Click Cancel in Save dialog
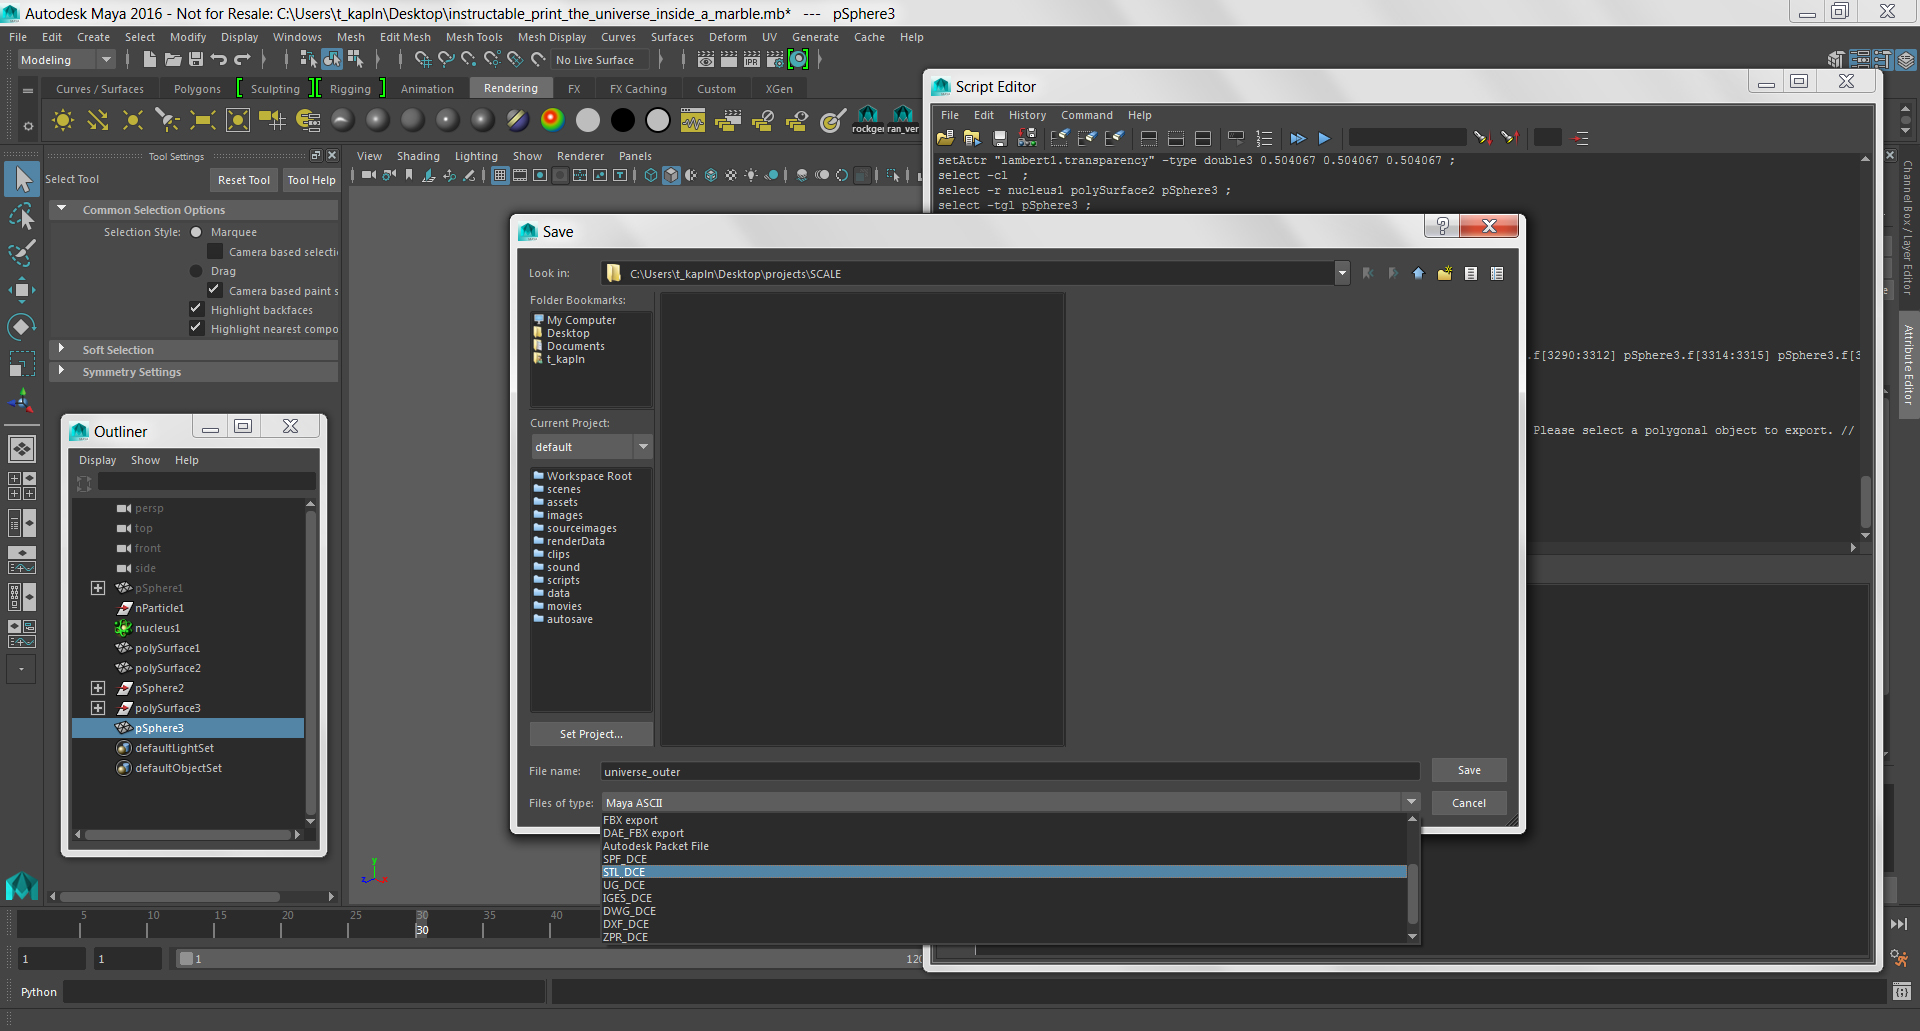The image size is (1920, 1031). click(1469, 803)
